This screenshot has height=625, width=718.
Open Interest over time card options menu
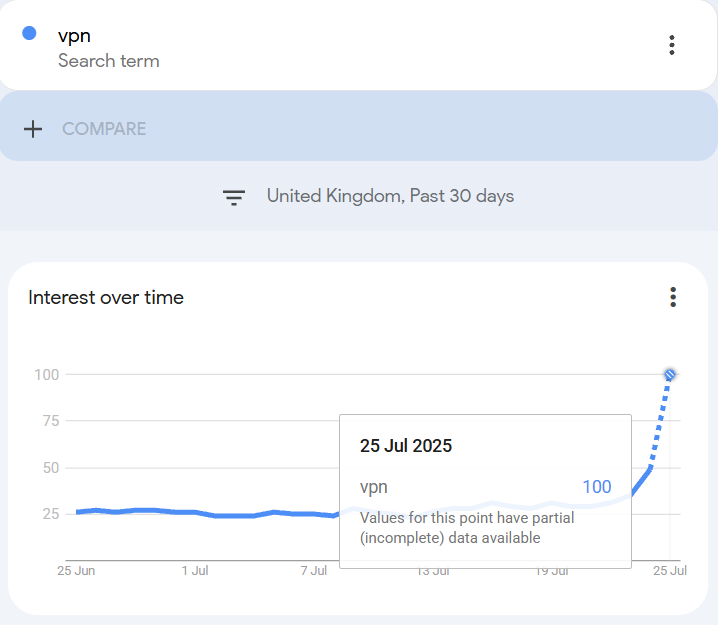(673, 297)
